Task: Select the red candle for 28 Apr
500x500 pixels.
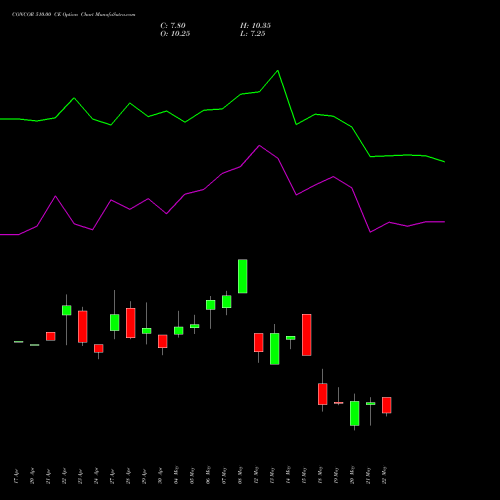Action: [x=131, y=323]
